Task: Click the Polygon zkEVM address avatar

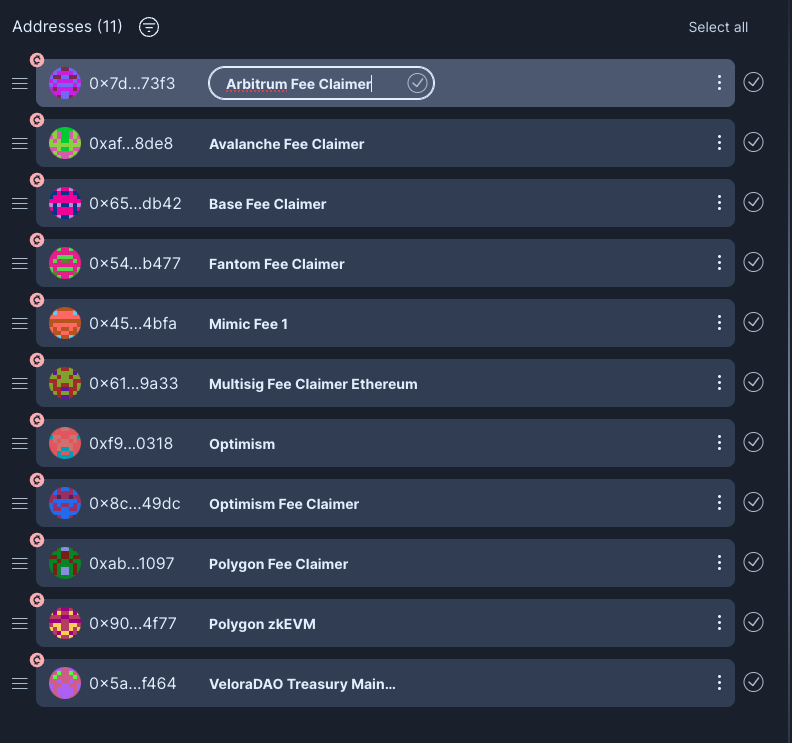Action: click(x=65, y=623)
